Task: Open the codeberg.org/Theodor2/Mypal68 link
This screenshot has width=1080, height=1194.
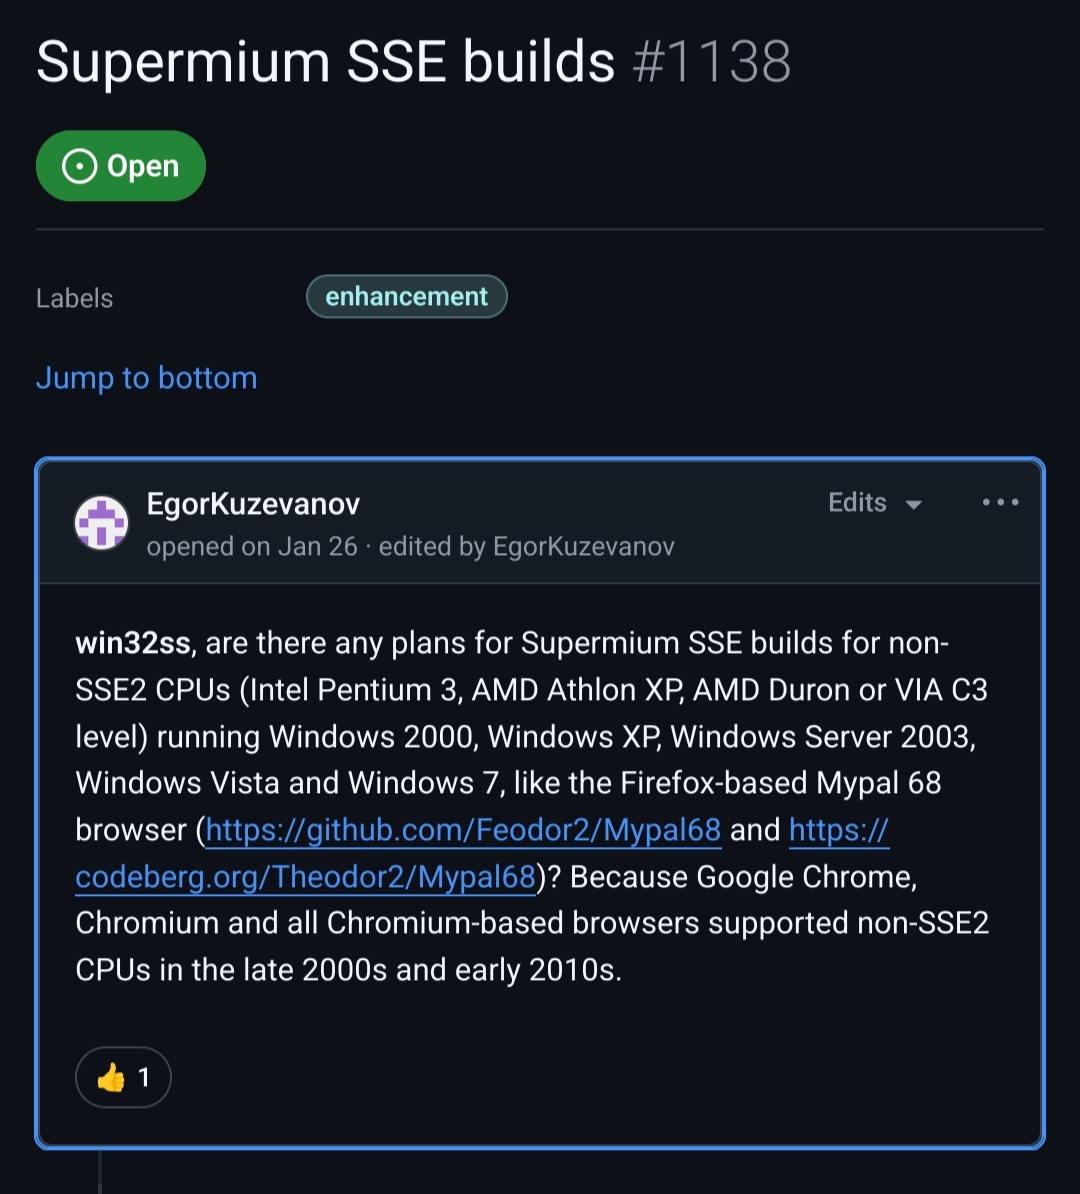Action: pos(305,877)
